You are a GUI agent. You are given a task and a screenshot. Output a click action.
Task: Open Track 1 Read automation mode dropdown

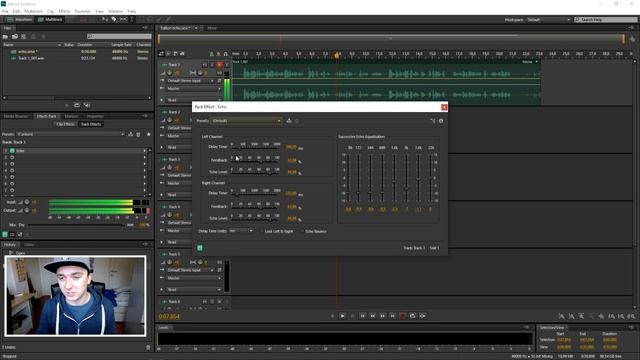click(193, 100)
